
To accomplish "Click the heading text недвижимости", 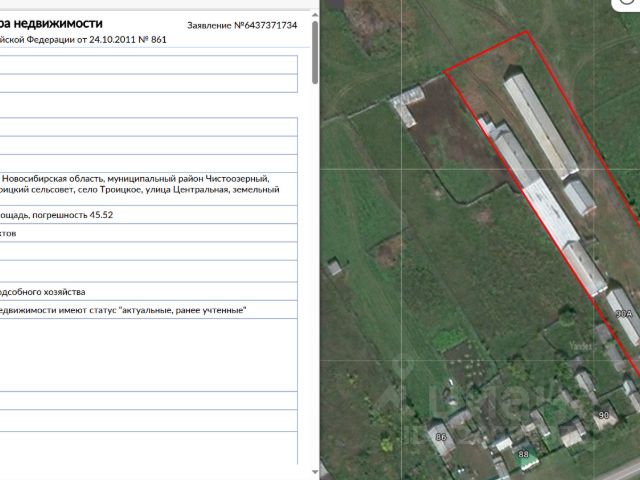I will pos(58,24).
